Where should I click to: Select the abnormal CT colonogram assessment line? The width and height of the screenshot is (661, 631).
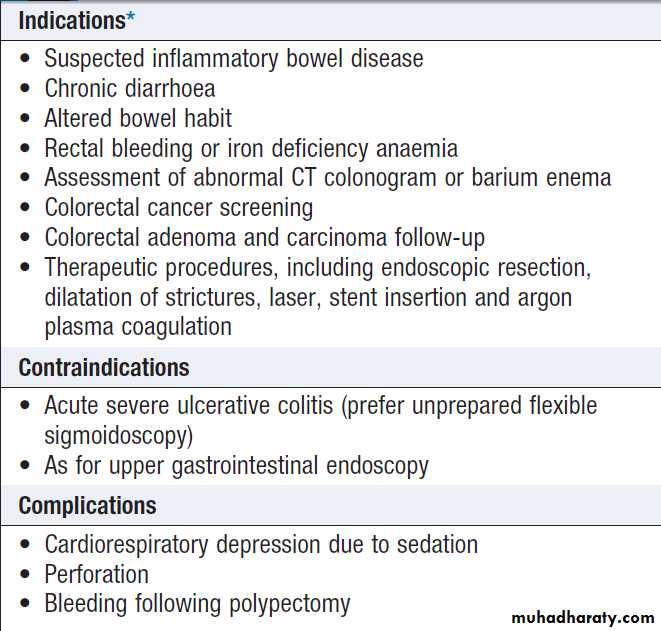[327, 179]
